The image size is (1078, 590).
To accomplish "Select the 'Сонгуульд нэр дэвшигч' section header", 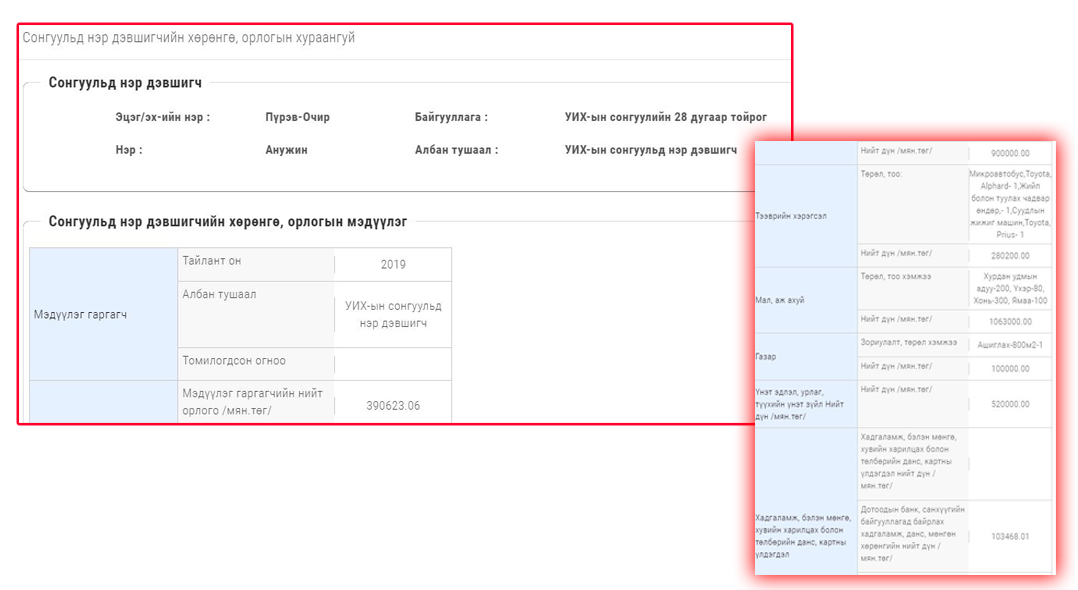I will [x=125, y=83].
